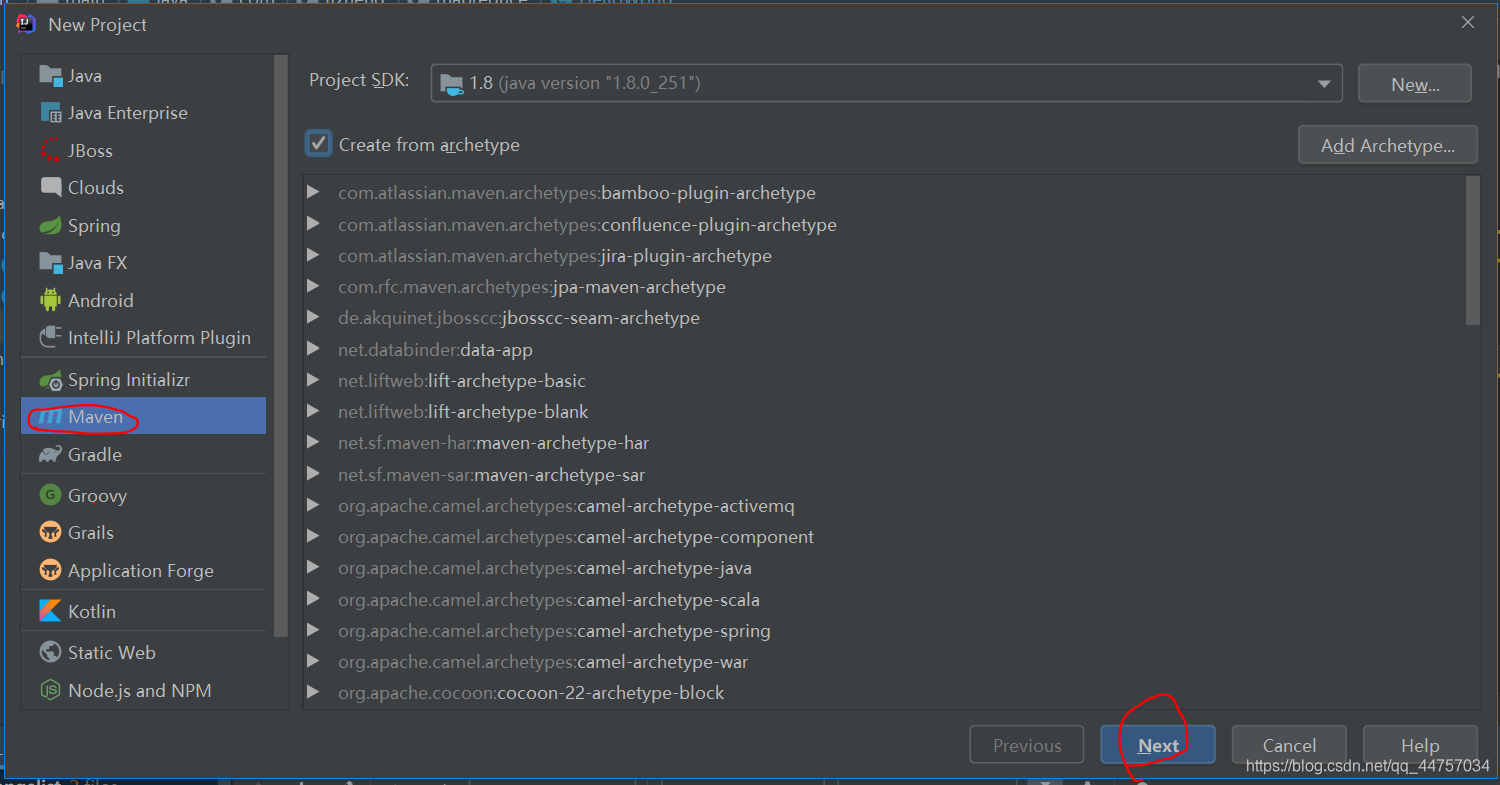The image size is (1500, 785).
Task: Click the Application Forge icon
Action: click(50, 570)
